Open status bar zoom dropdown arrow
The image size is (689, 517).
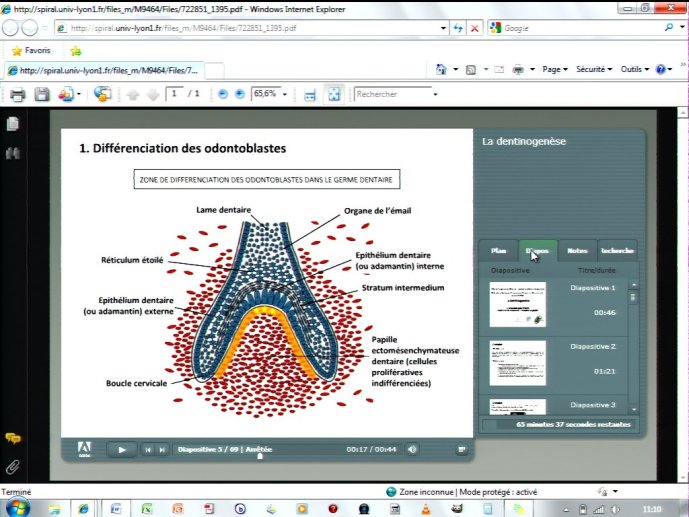tap(615, 492)
